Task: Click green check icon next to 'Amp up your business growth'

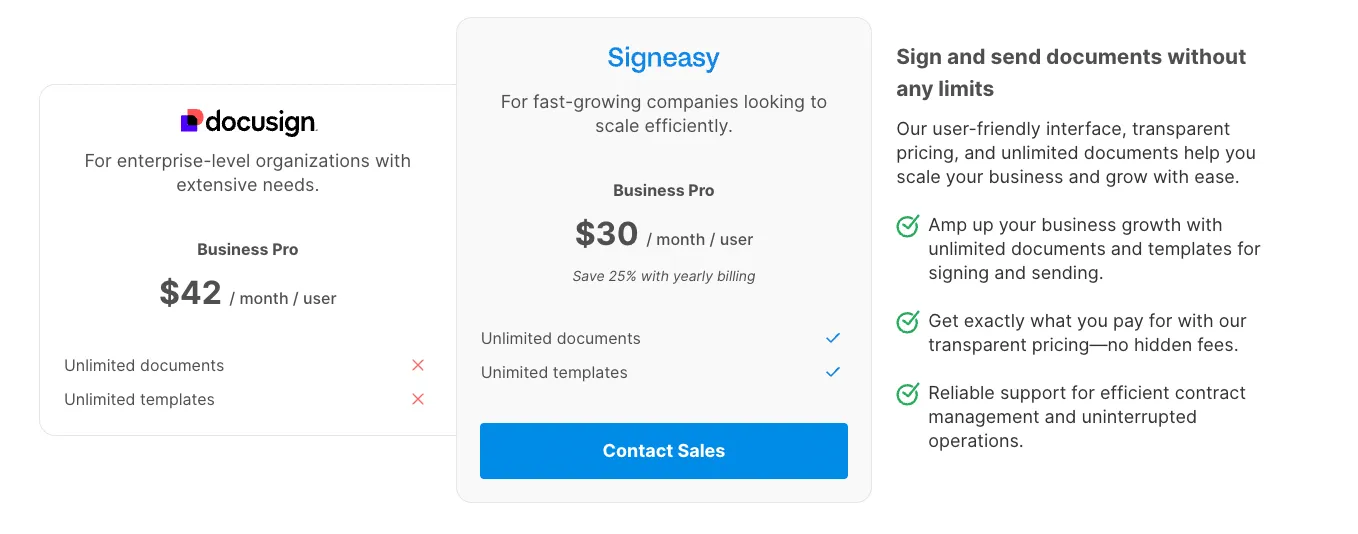Action: point(908,226)
